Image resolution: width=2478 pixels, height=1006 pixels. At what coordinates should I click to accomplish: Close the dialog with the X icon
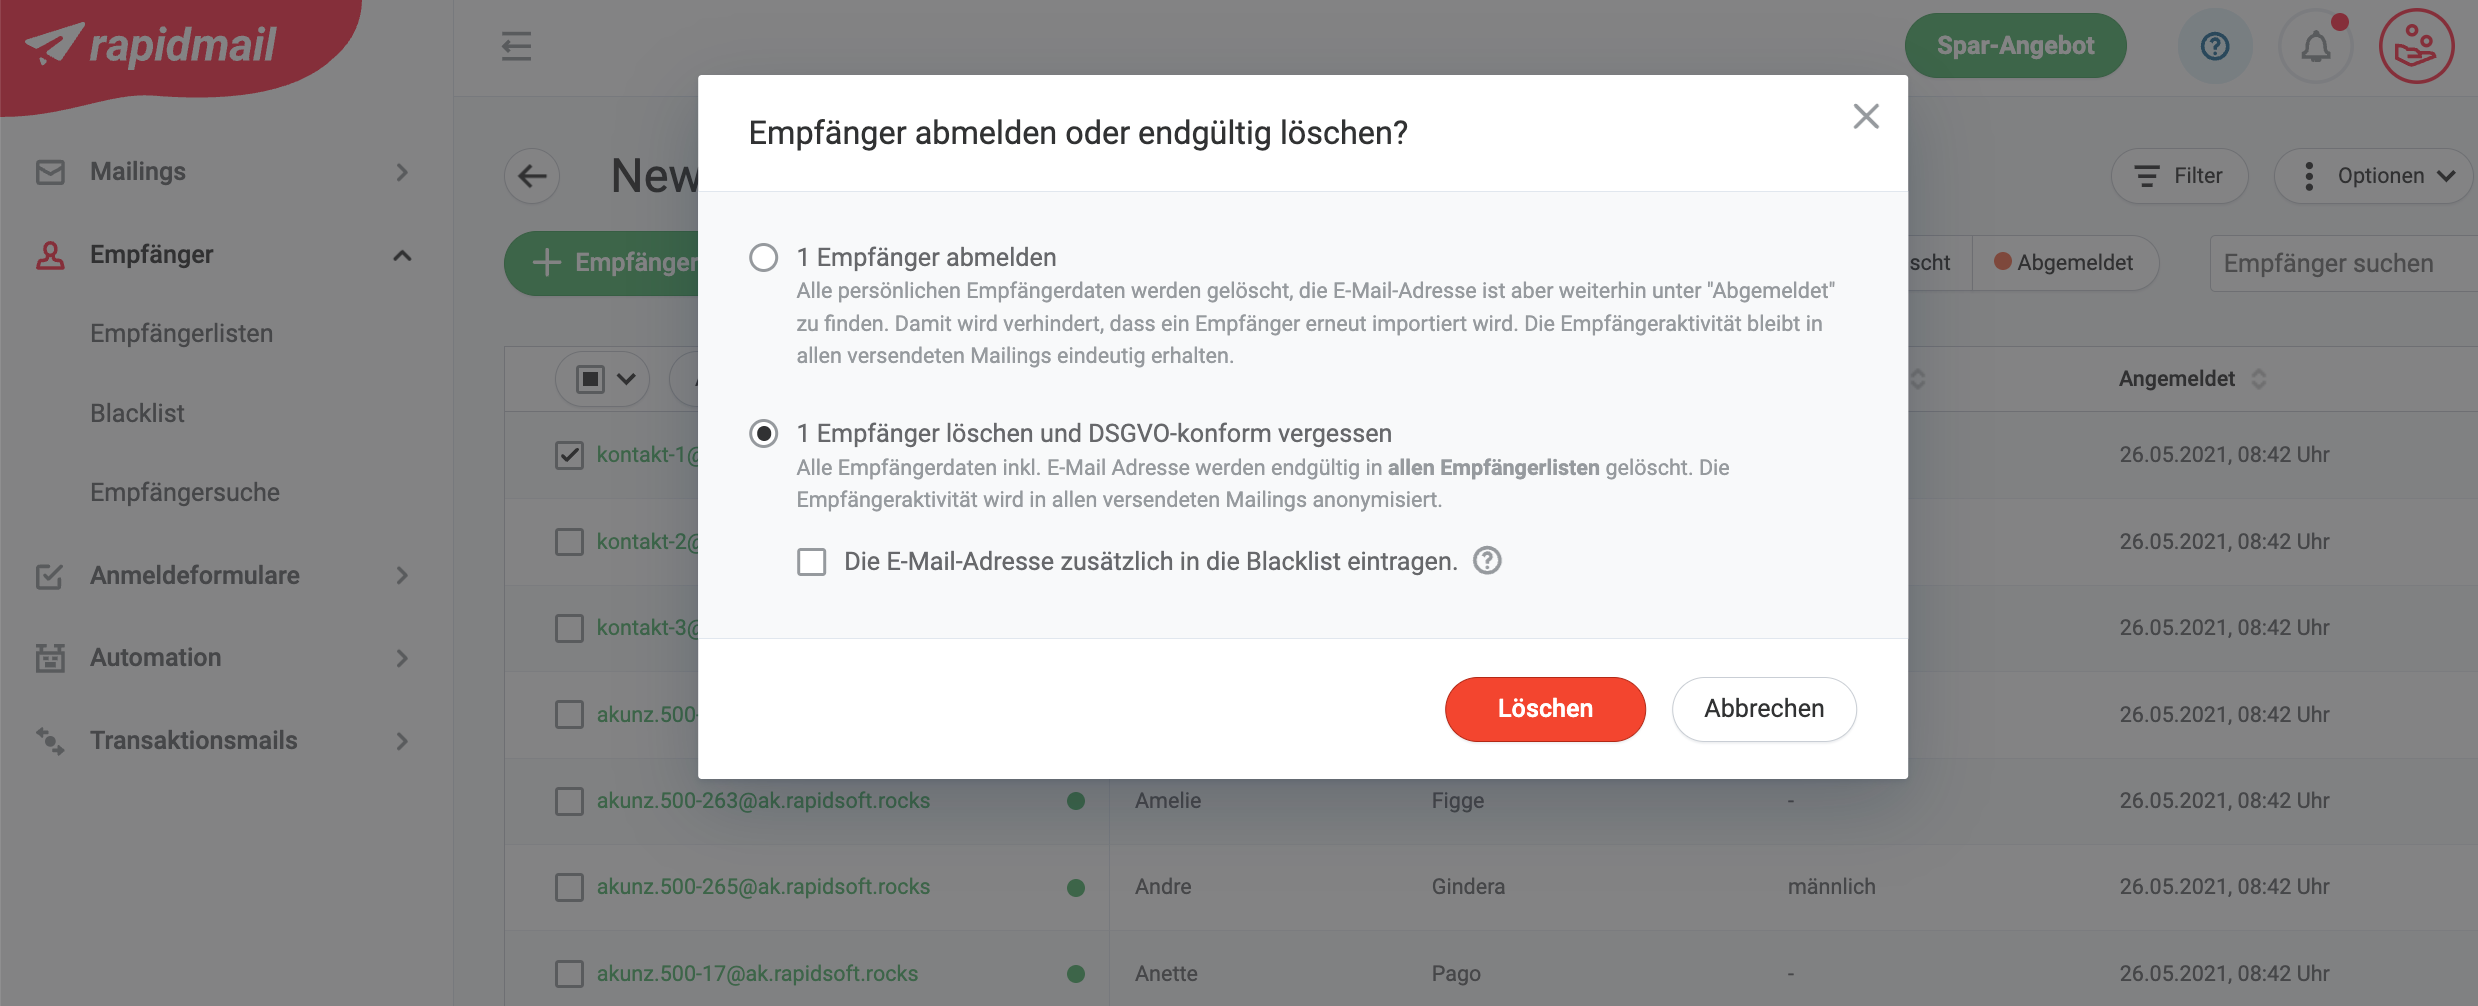(x=1866, y=117)
